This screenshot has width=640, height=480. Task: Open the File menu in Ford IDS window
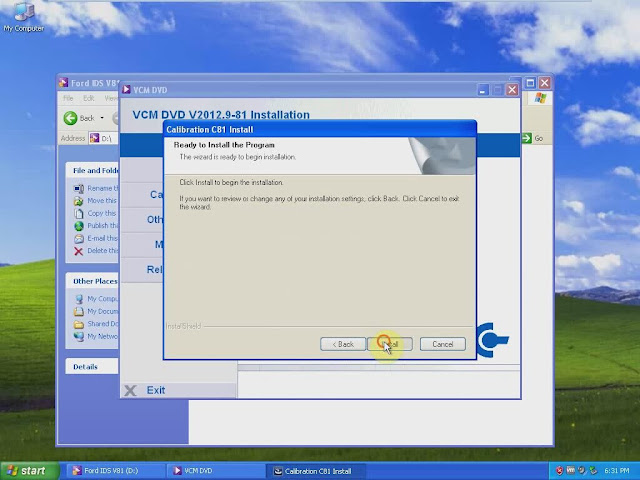coord(68,98)
